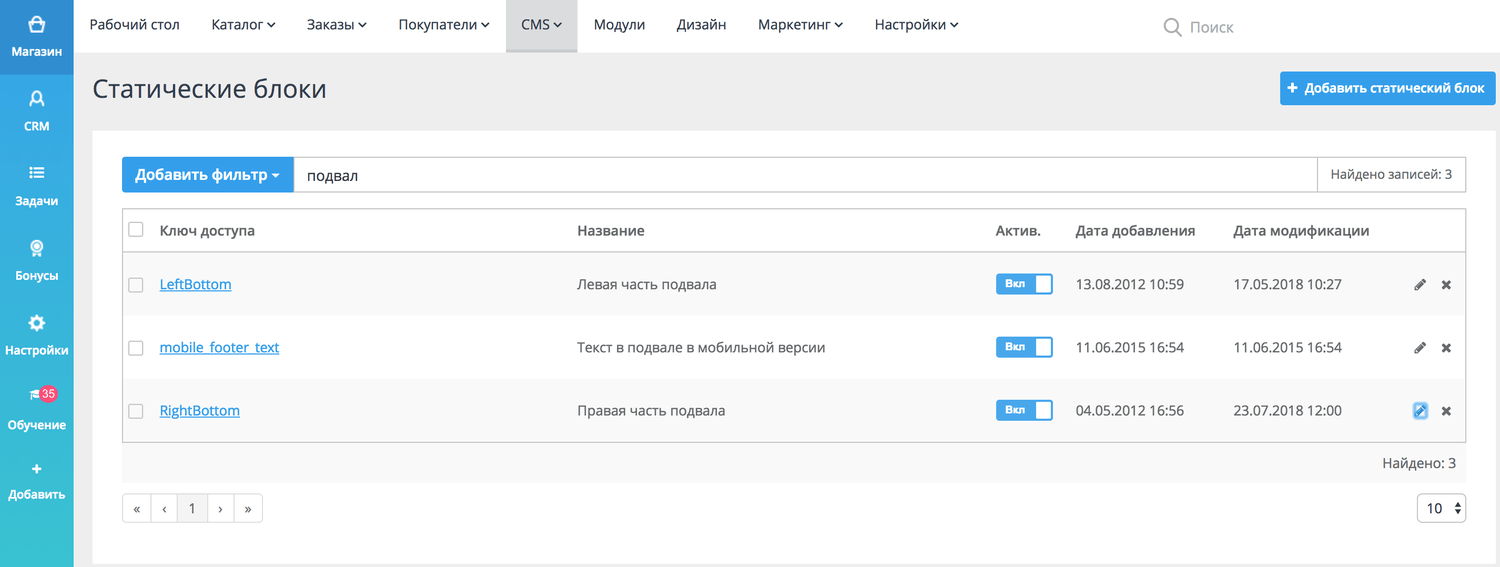Open the Обучение sidebar section
The width and height of the screenshot is (1500, 567).
(x=36, y=410)
